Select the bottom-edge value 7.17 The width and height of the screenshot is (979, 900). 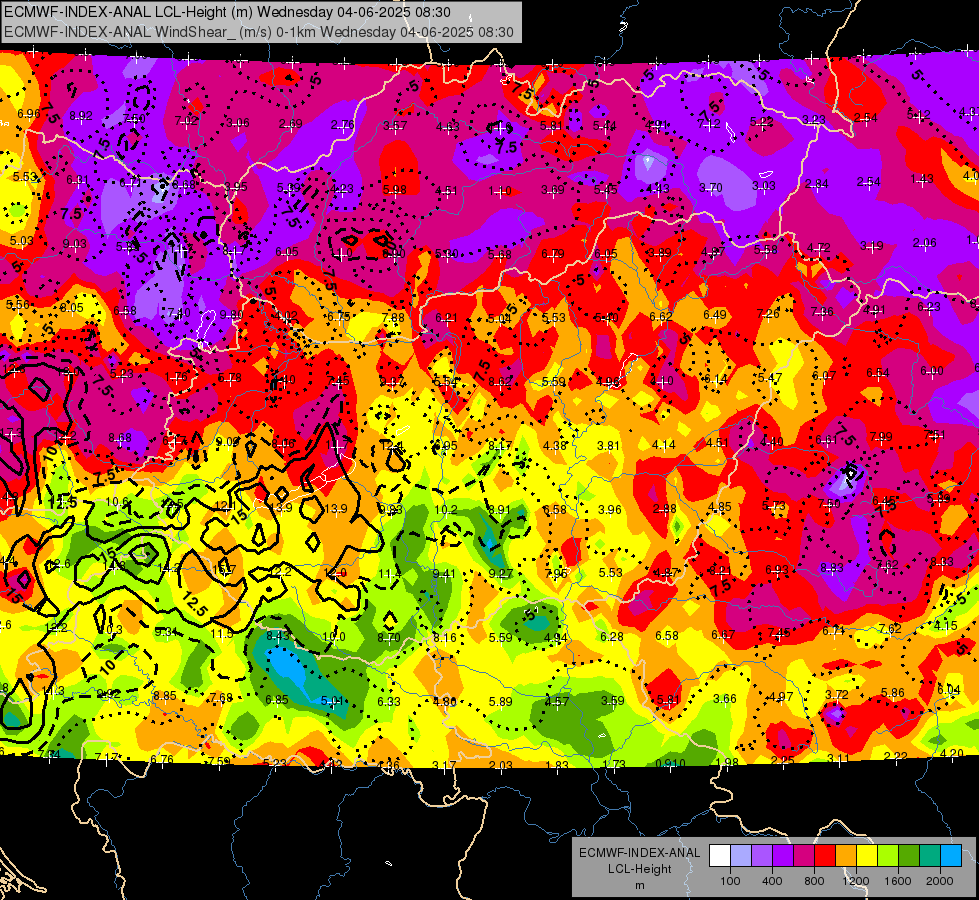[107, 758]
